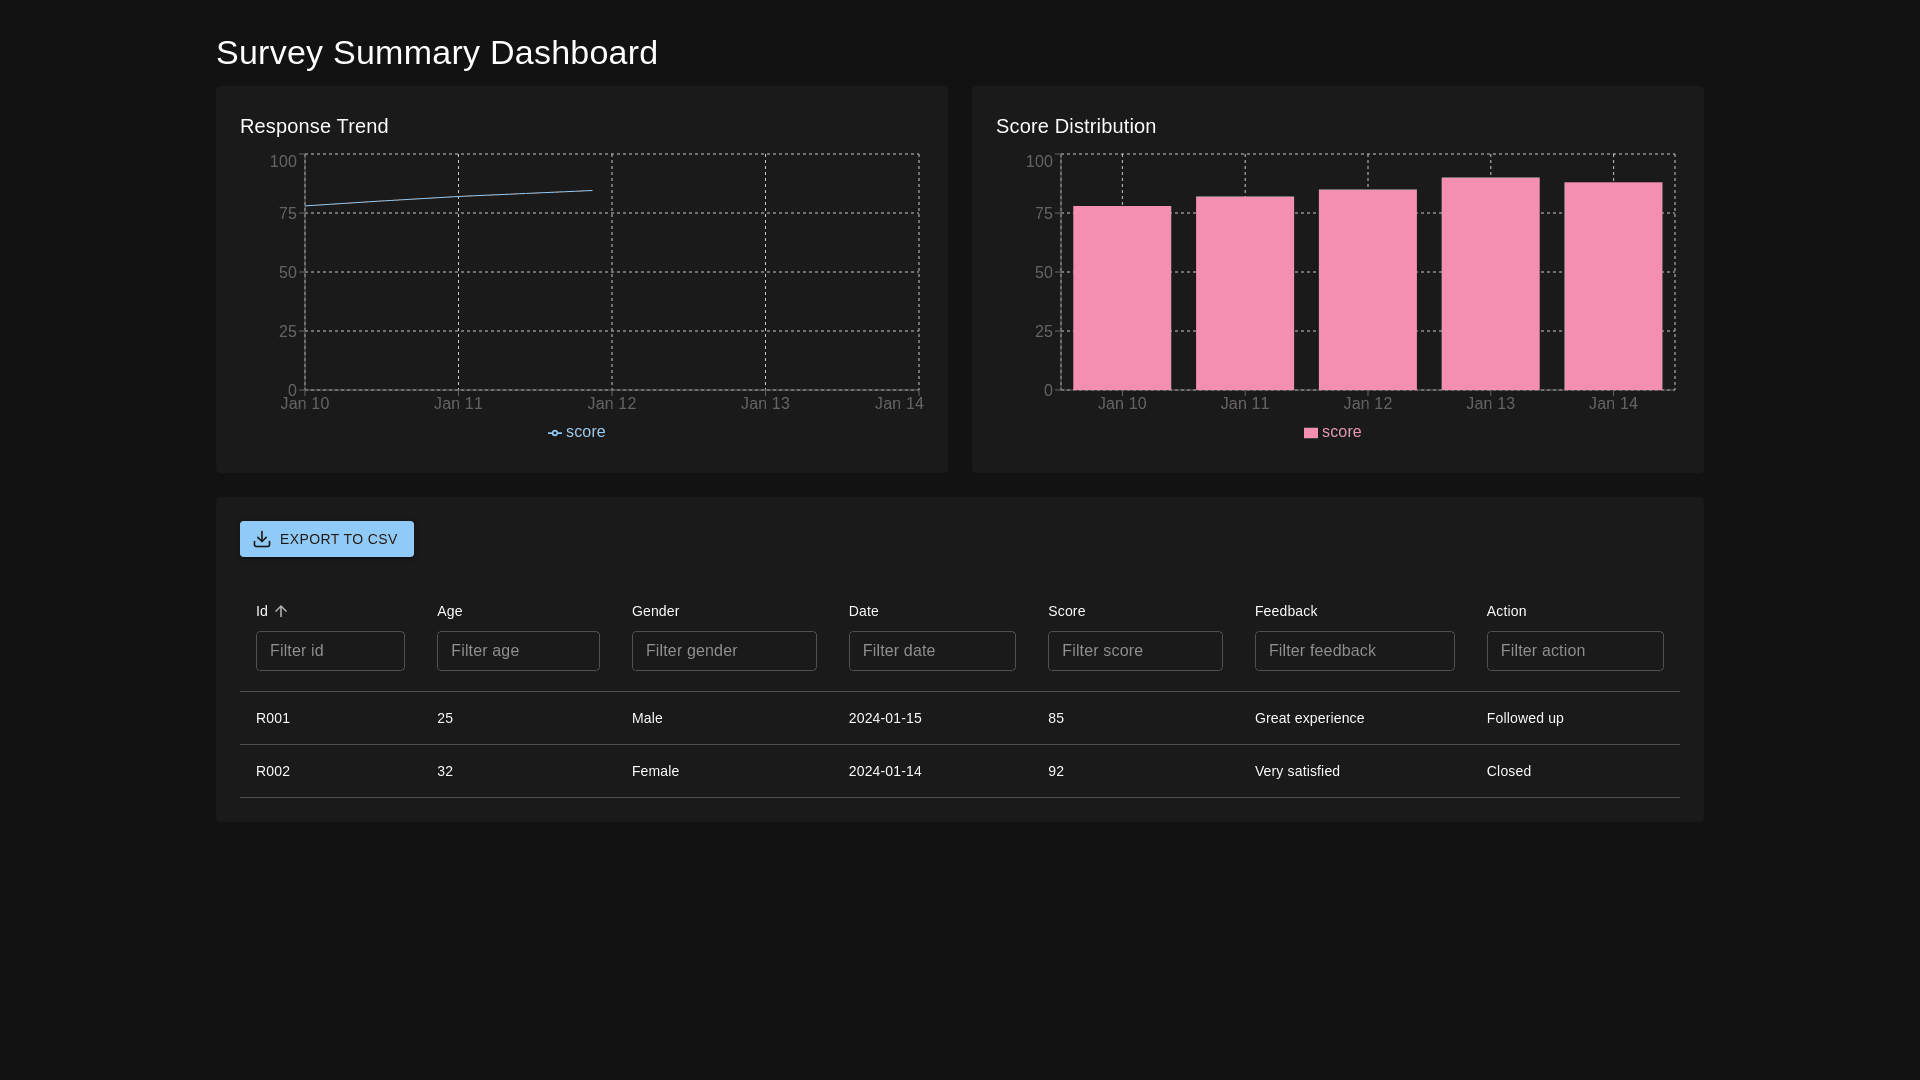The height and width of the screenshot is (1080, 1920).
Task: Click the Jan 10 bar in the bar chart
Action: pos(1122,298)
